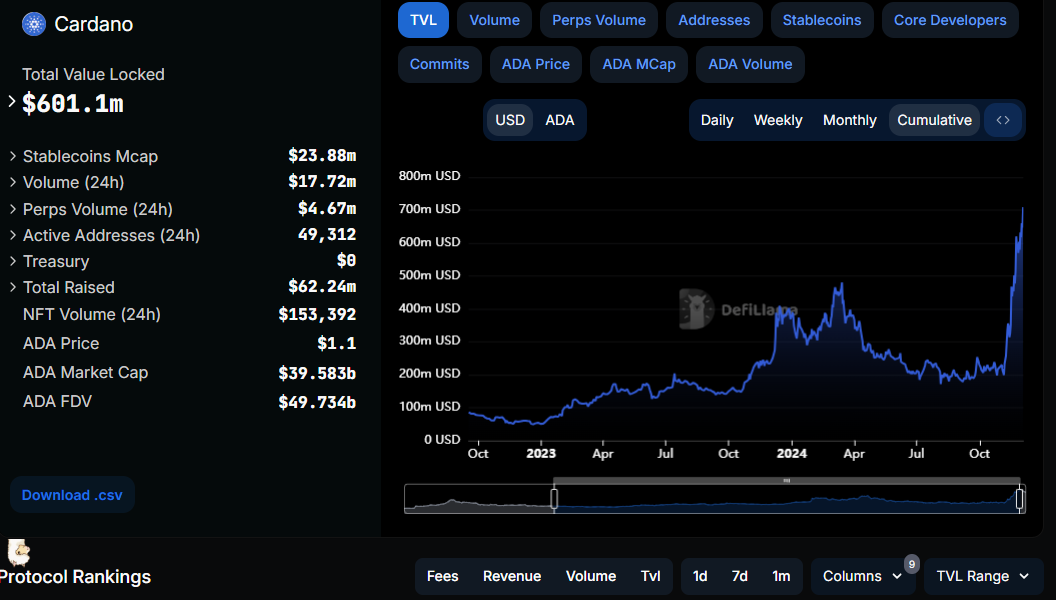The height and width of the screenshot is (600, 1056).
Task: Click the Columns count badge showing 9
Action: [x=911, y=564]
